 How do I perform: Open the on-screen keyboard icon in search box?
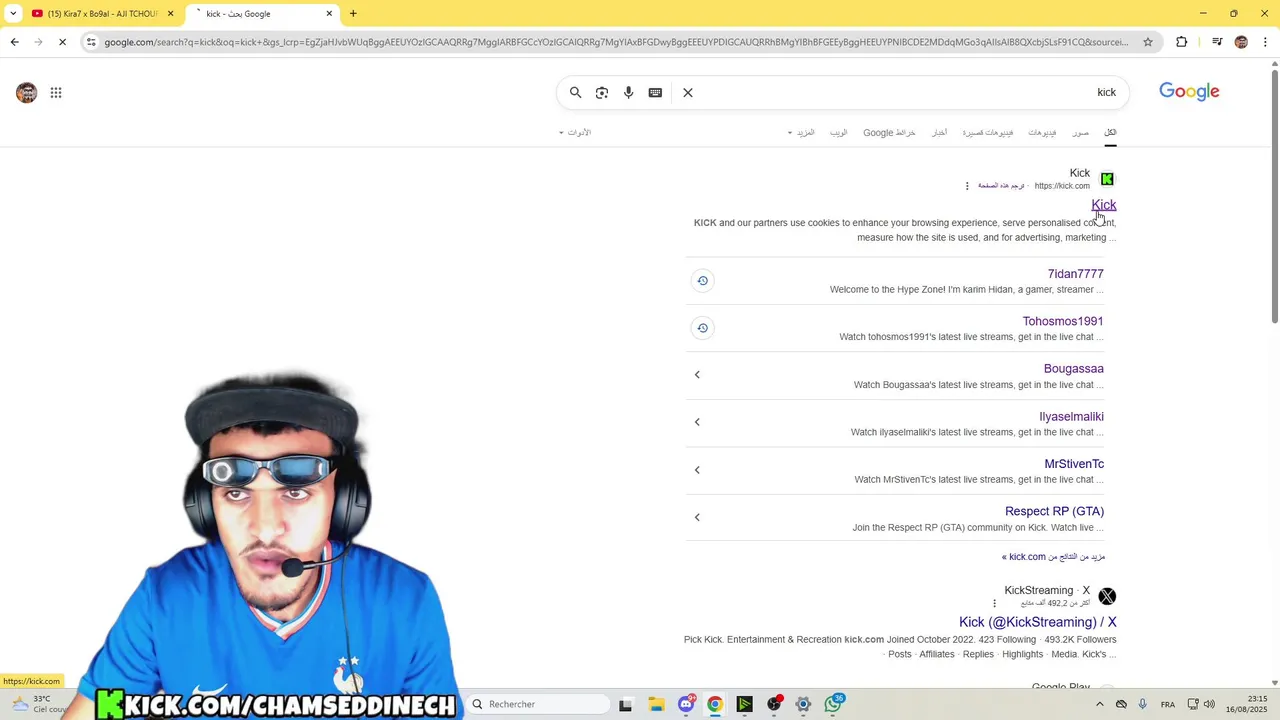[x=655, y=92]
